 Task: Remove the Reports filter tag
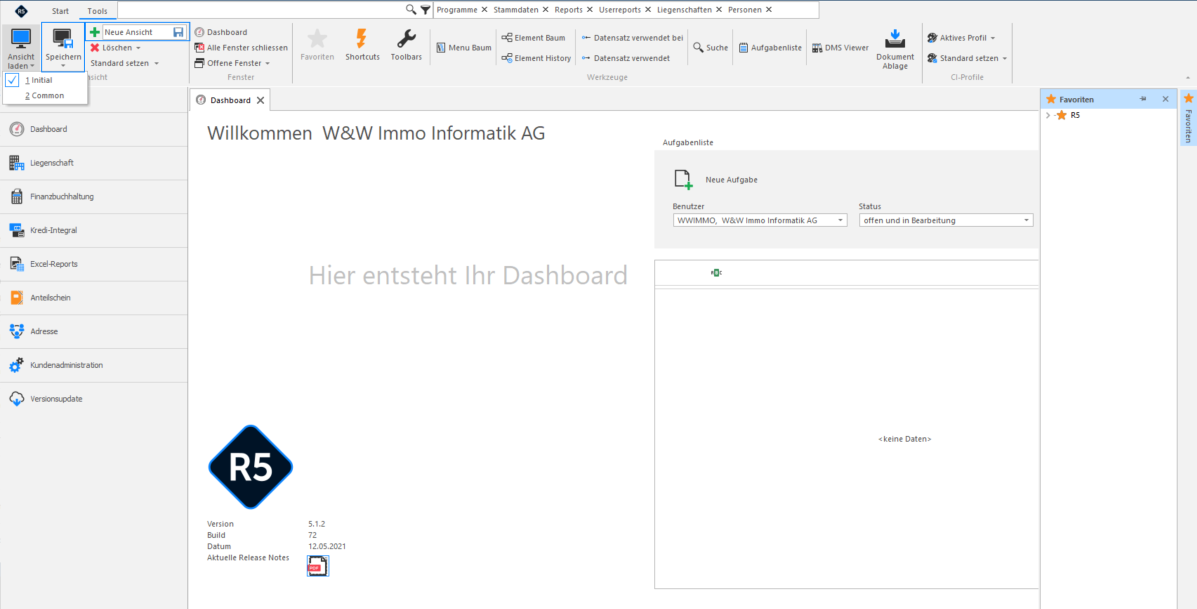click(590, 10)
